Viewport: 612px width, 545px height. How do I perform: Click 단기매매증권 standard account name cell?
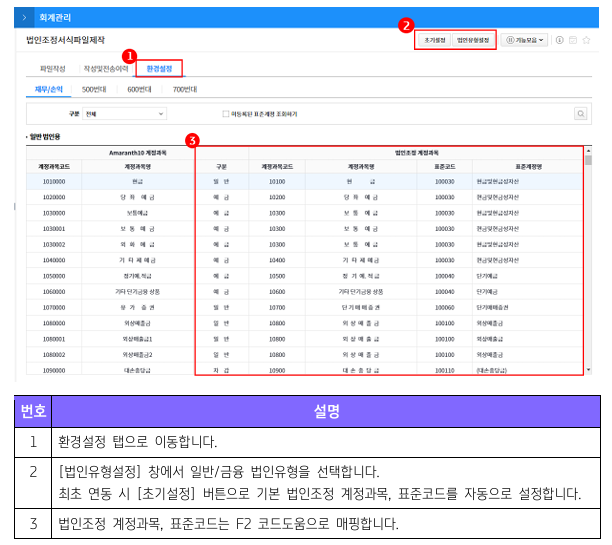(528, 308)
